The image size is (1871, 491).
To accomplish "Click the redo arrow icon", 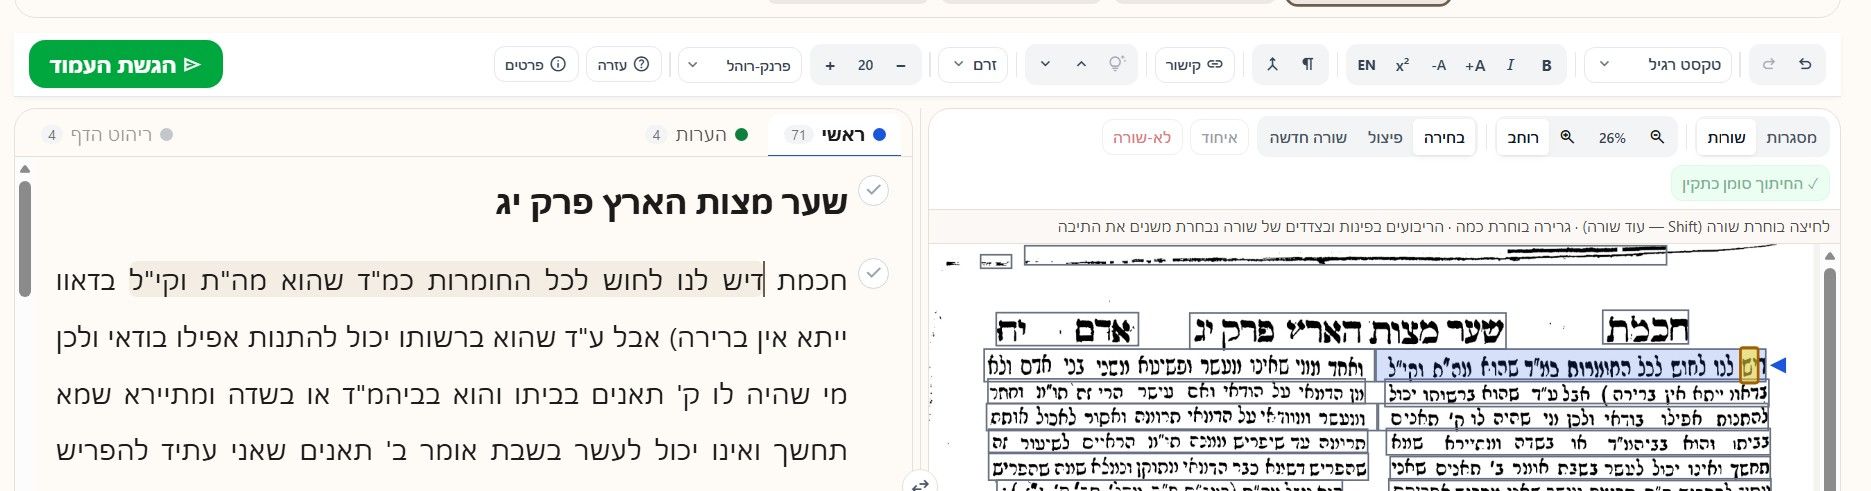I will coord(1768,65).
